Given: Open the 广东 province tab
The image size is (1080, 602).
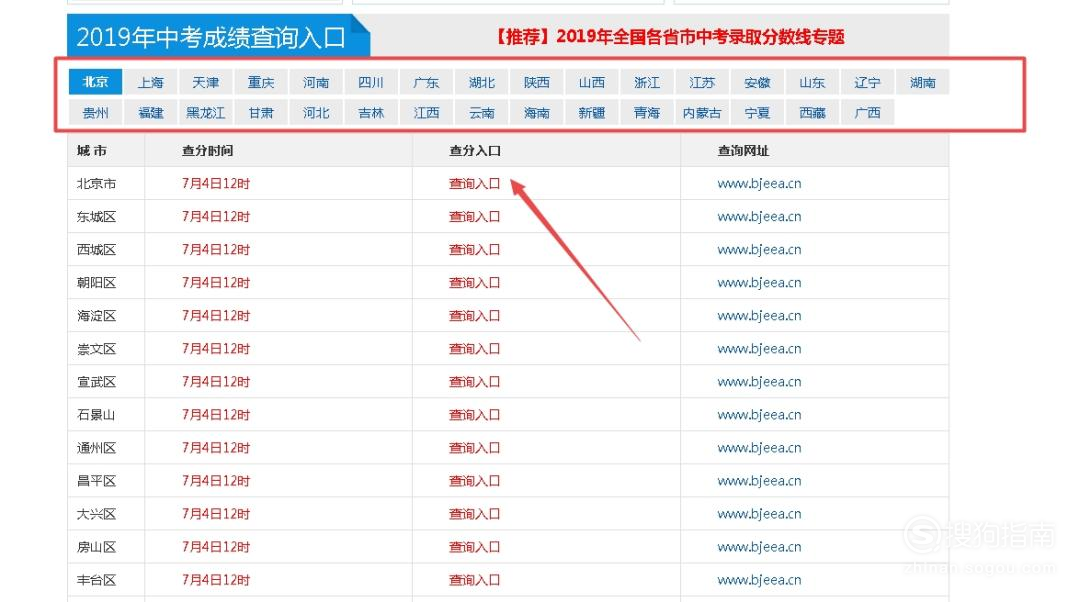Looking at the screenshot, I should point(426,82).
